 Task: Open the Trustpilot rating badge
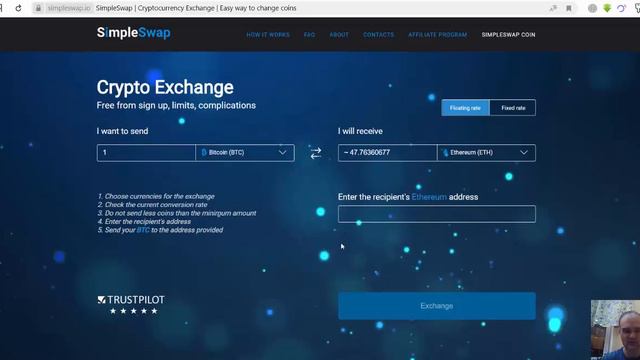coord(131,305)
